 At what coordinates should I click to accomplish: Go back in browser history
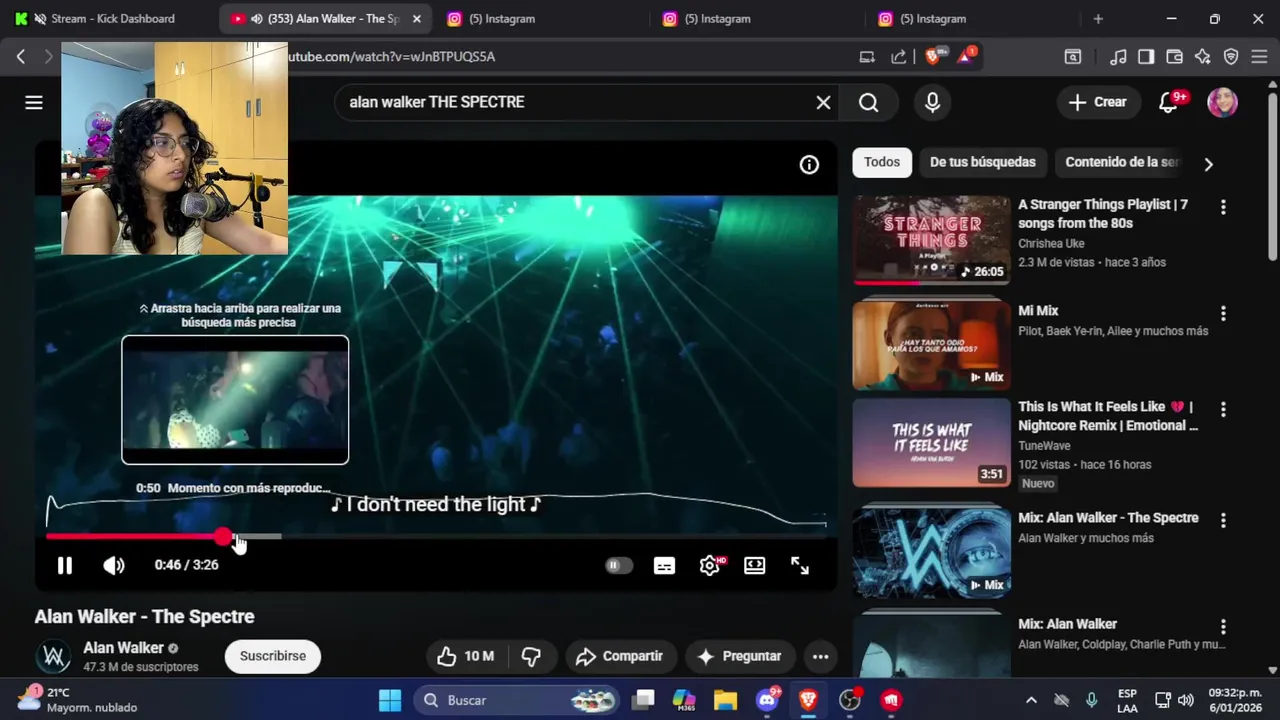(x=20, y=57)
